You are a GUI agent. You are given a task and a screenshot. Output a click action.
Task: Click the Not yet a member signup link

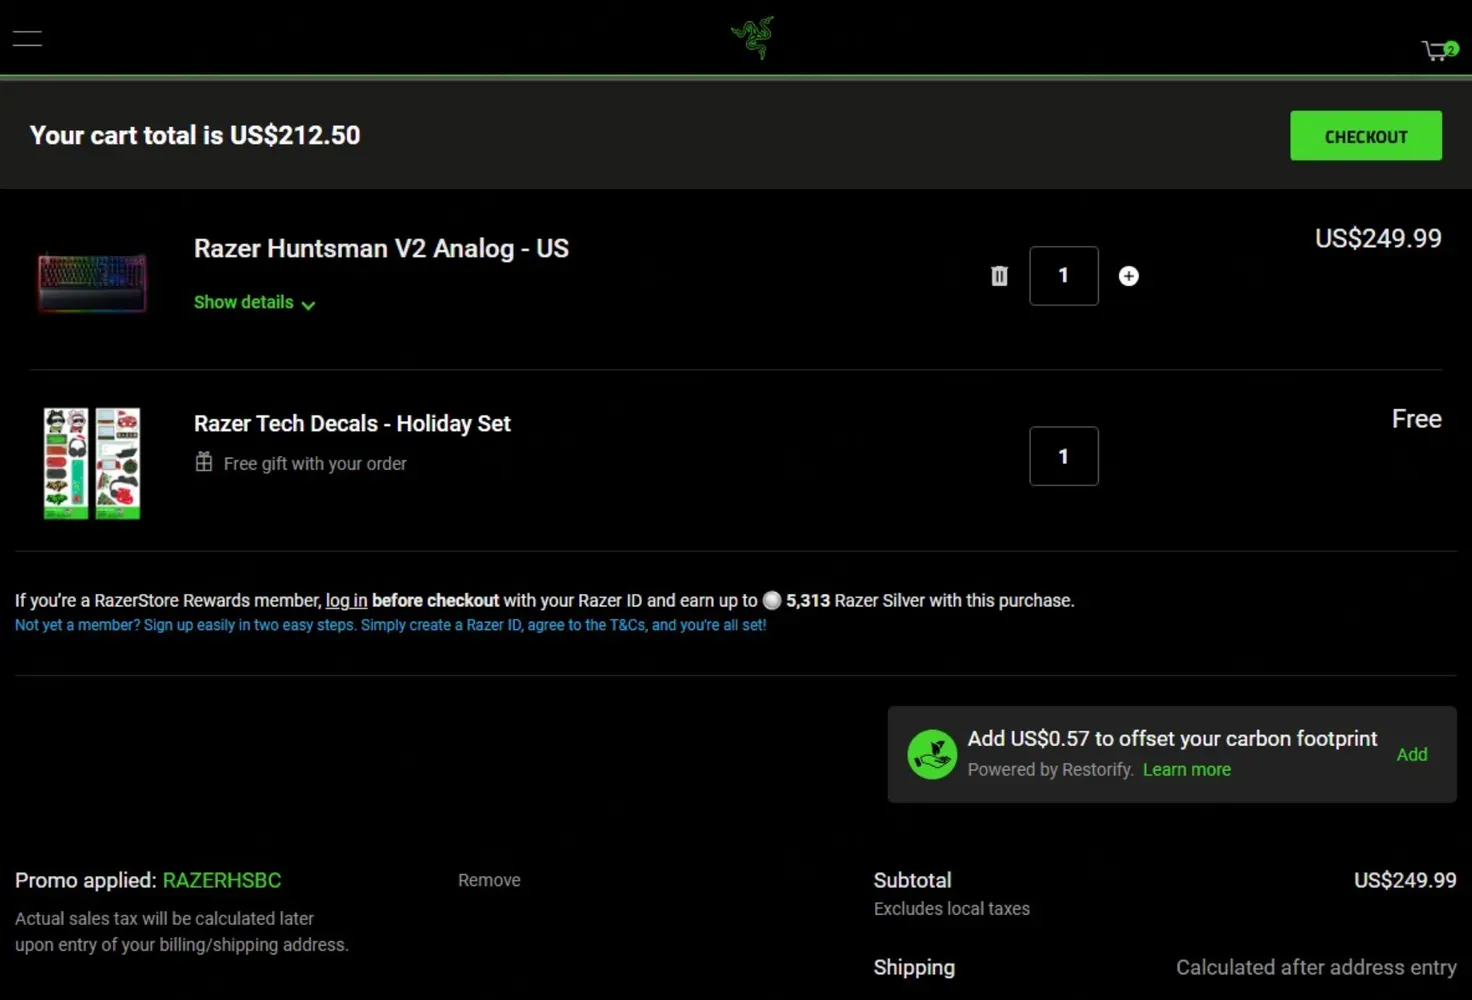[x=390, y=625]
